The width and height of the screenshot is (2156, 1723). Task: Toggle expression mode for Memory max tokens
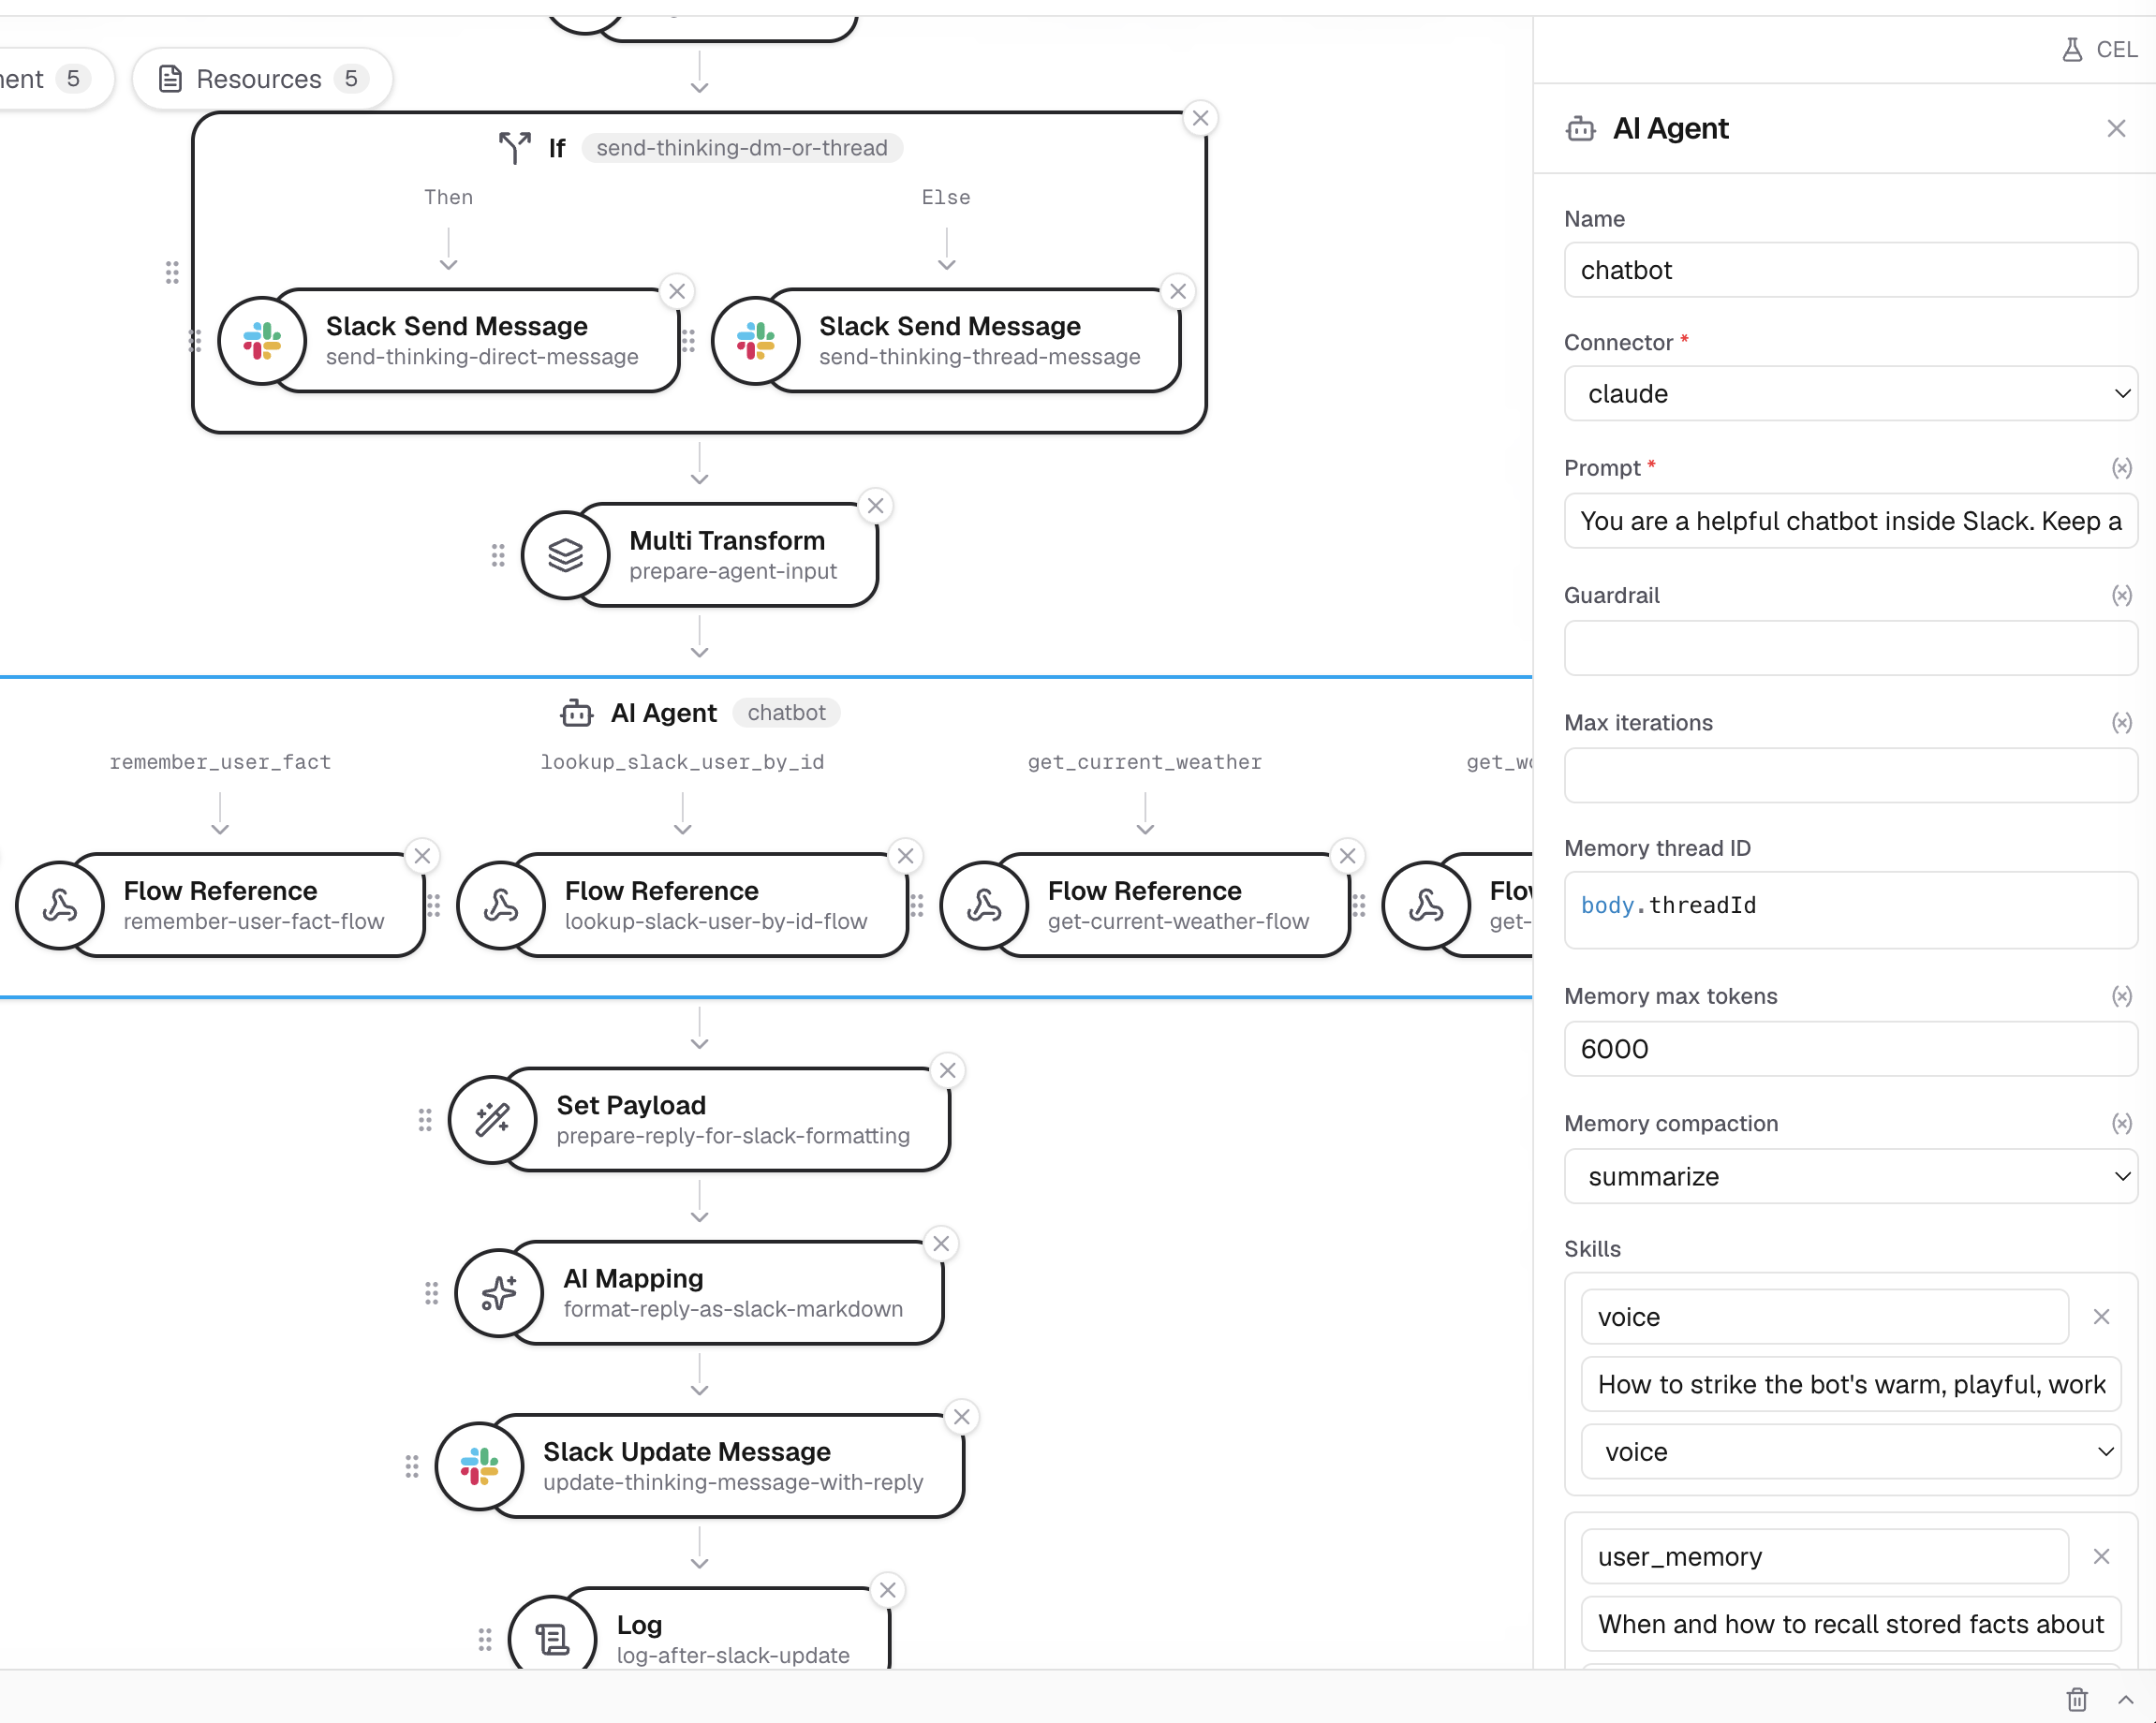coord(2121,996)
